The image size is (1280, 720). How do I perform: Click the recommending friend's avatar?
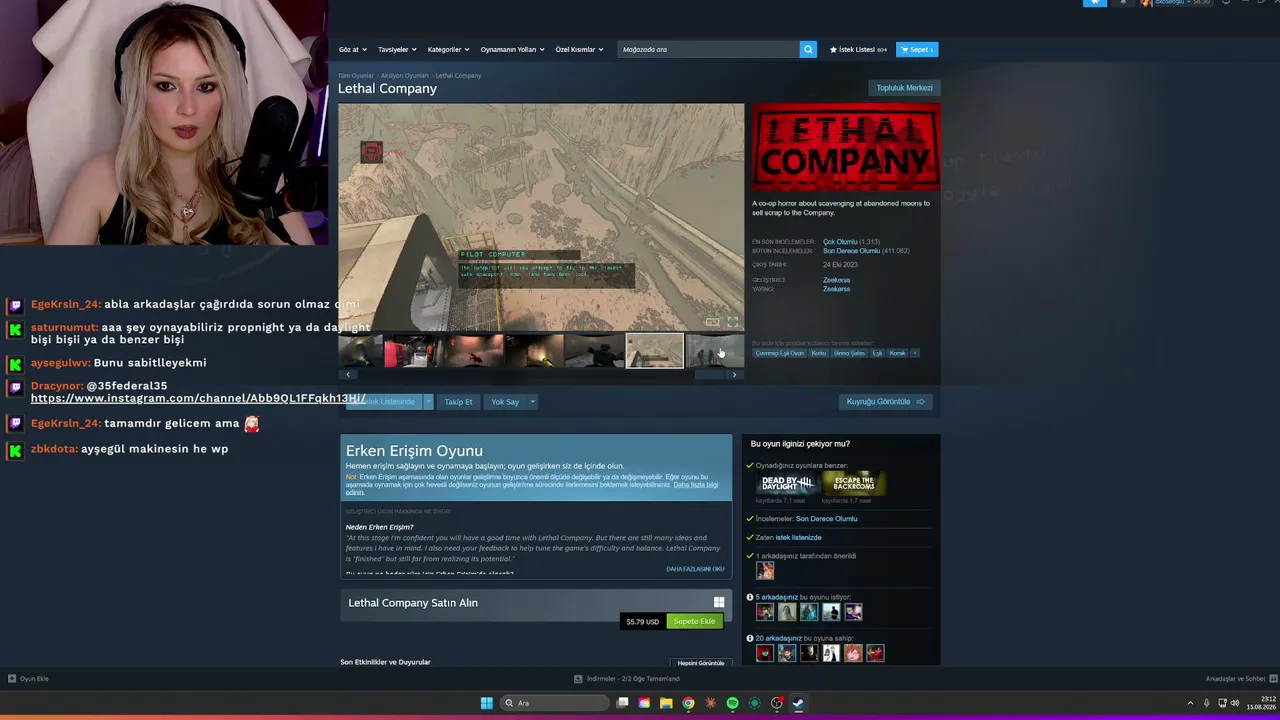coord(765,571)
